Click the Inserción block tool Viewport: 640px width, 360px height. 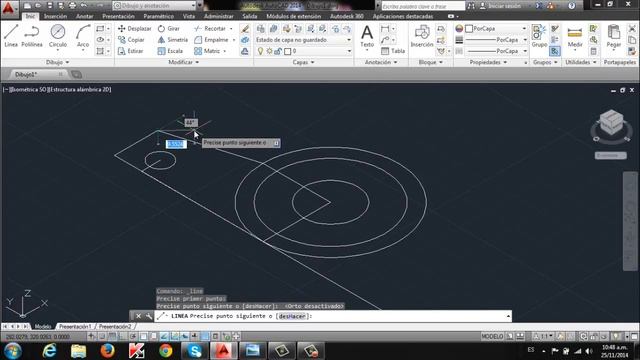coord(422,36)
